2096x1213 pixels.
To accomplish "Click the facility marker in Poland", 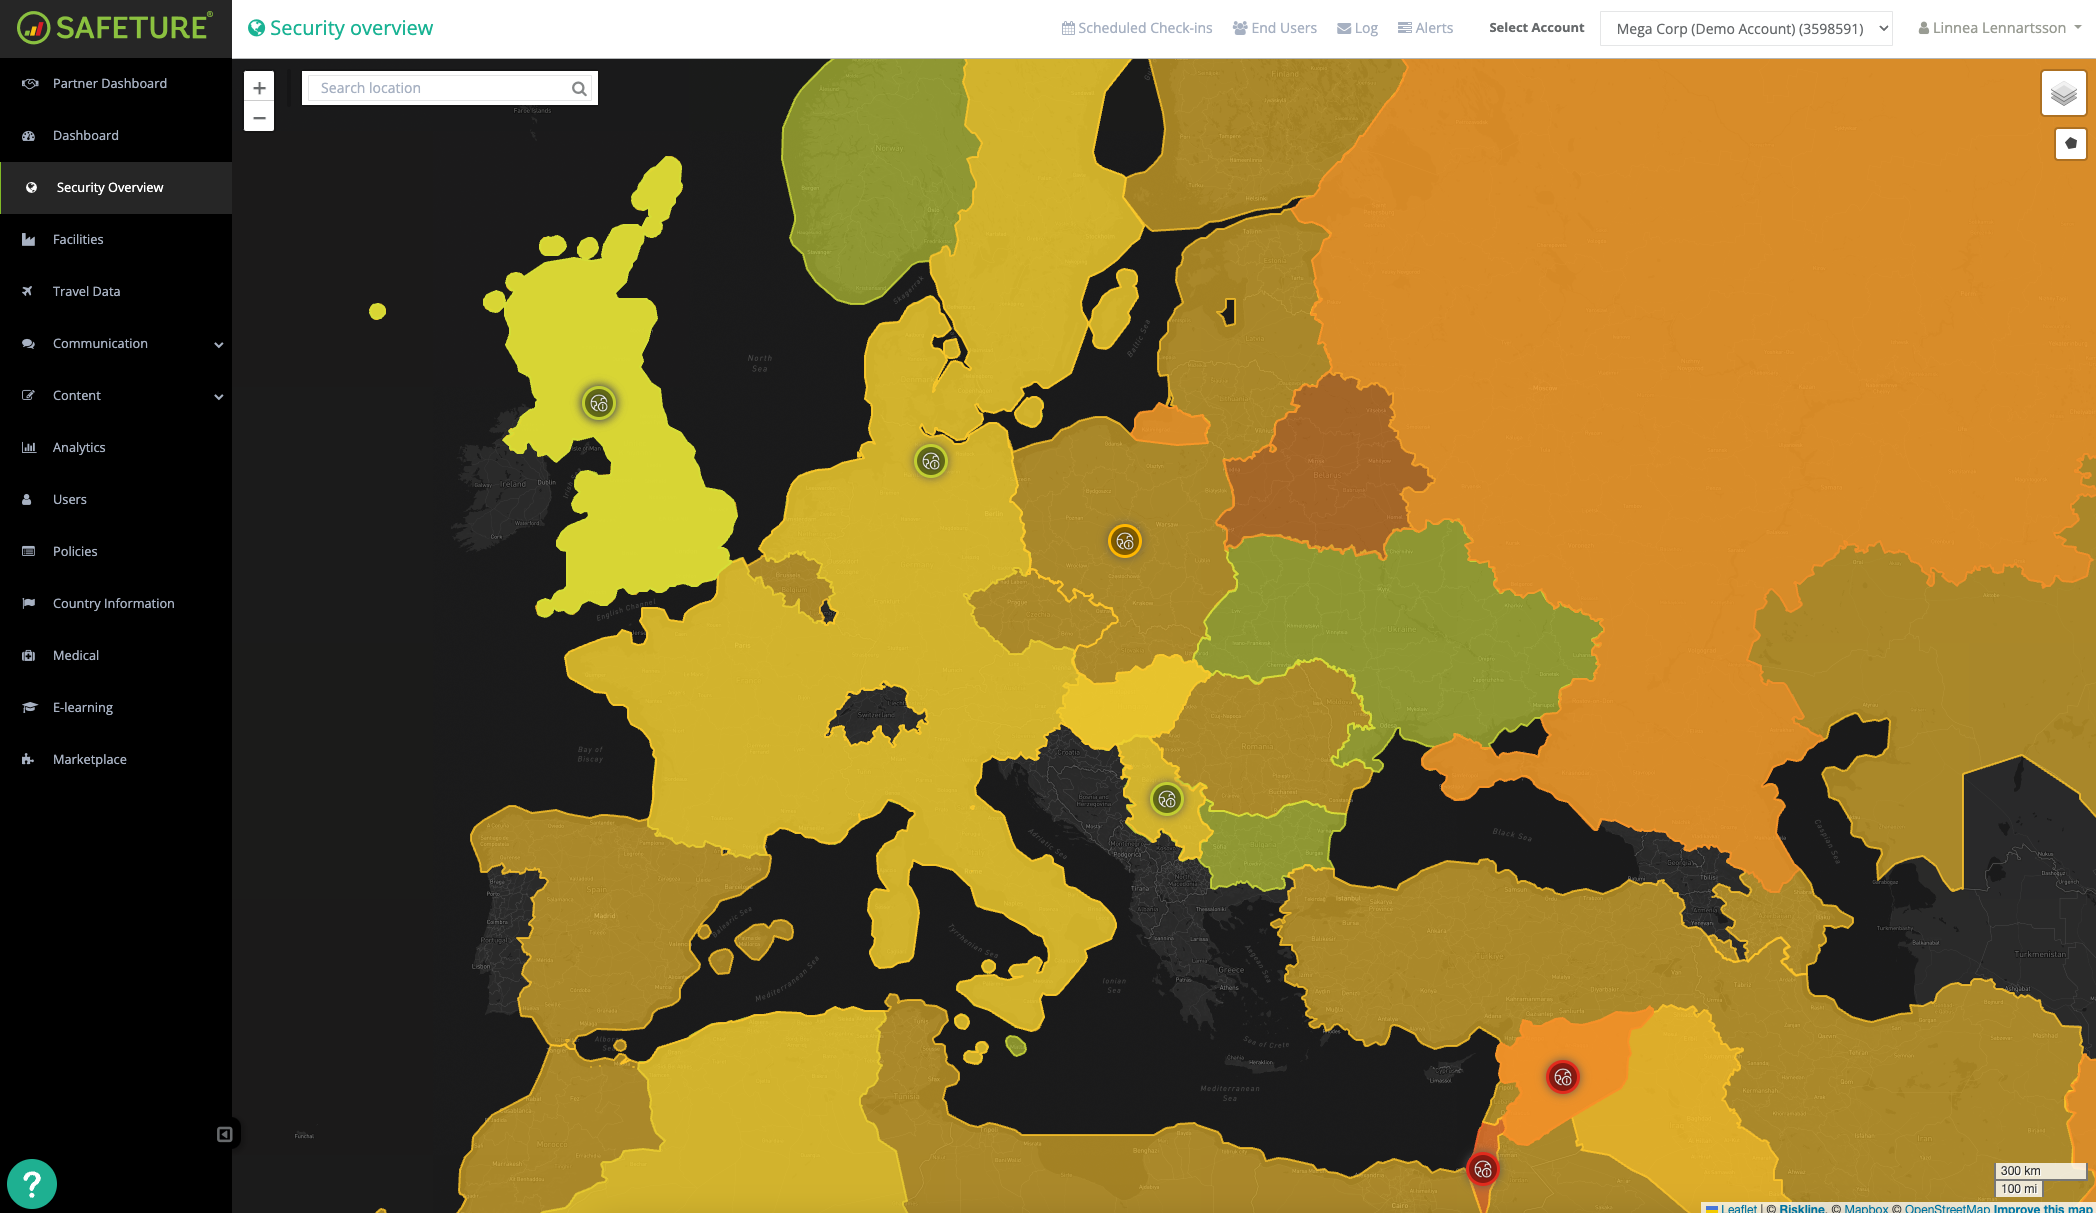I will coord(1125,542).
